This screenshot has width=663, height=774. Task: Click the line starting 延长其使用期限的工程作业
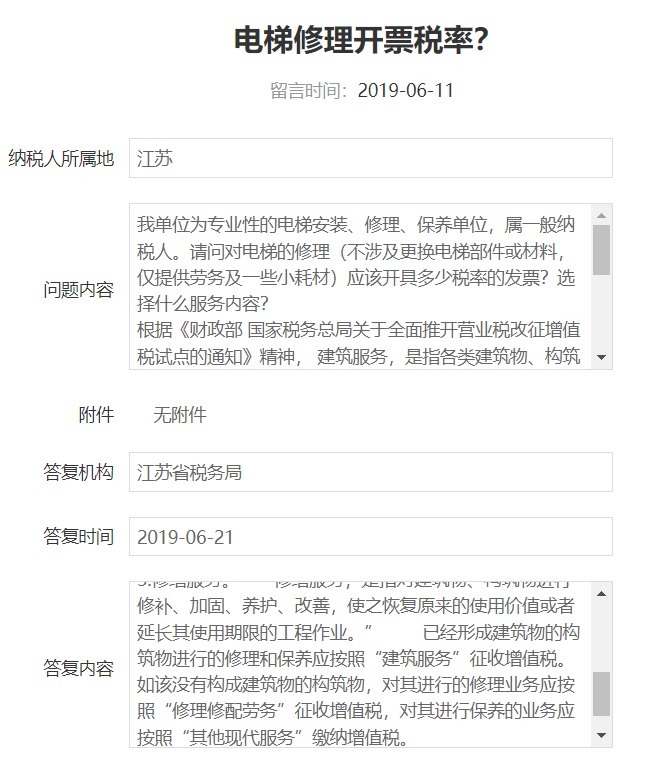(x=359, y=632)
